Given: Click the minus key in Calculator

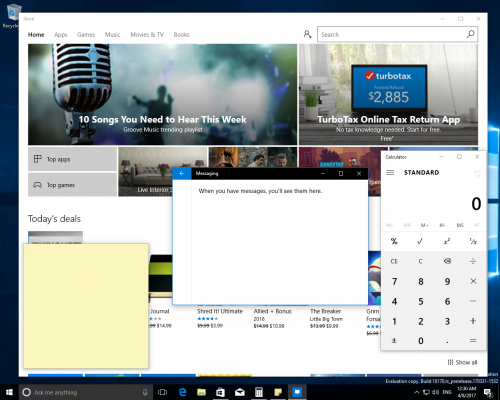Looking at the screenshot, I should pos(473,301).
